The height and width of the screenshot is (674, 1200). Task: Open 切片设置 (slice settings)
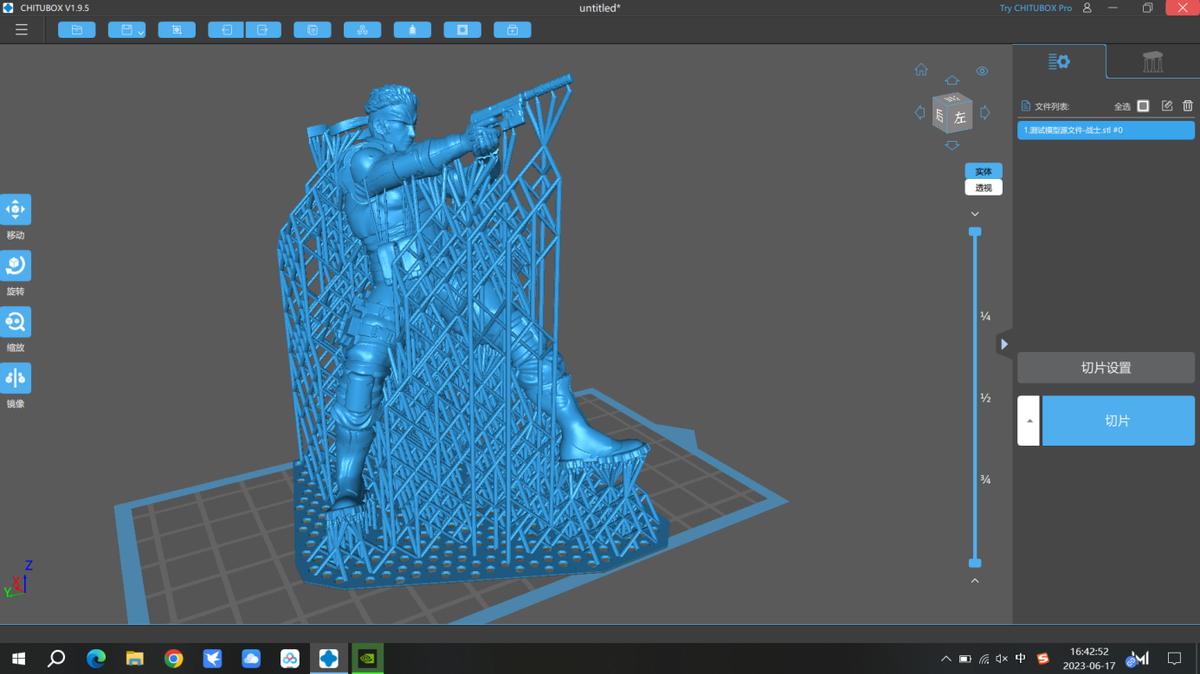(1105, 368)
